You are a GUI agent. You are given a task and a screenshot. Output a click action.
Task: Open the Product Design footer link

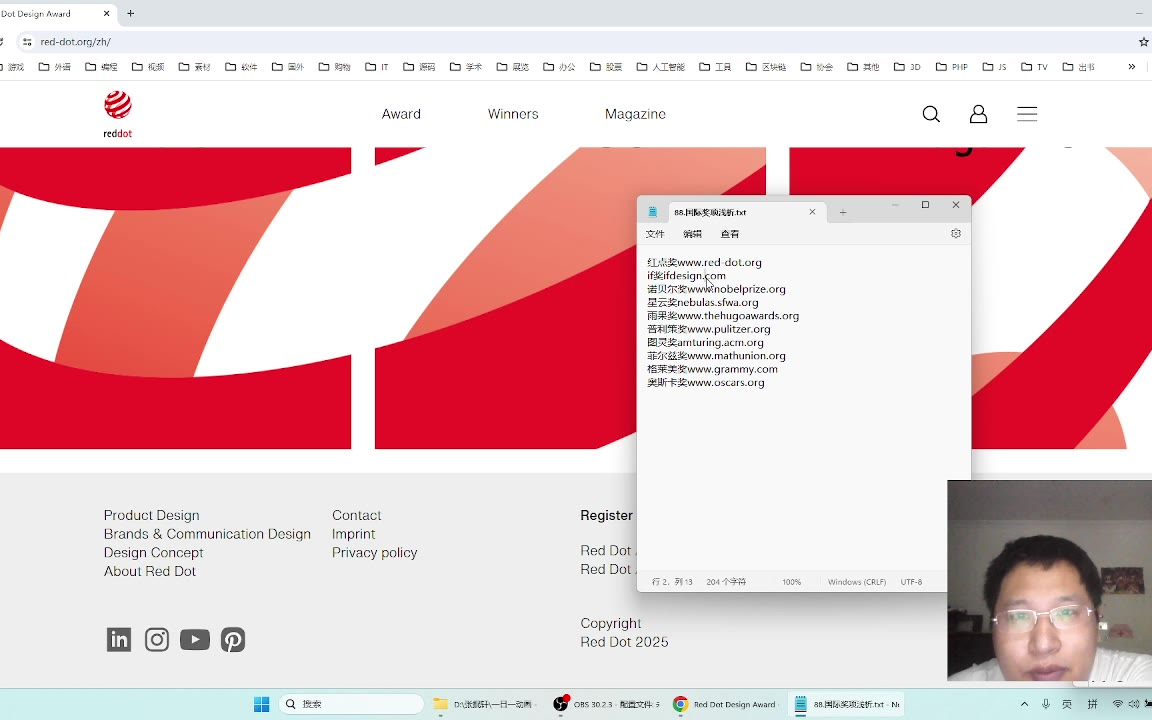[x=151, y=515]
